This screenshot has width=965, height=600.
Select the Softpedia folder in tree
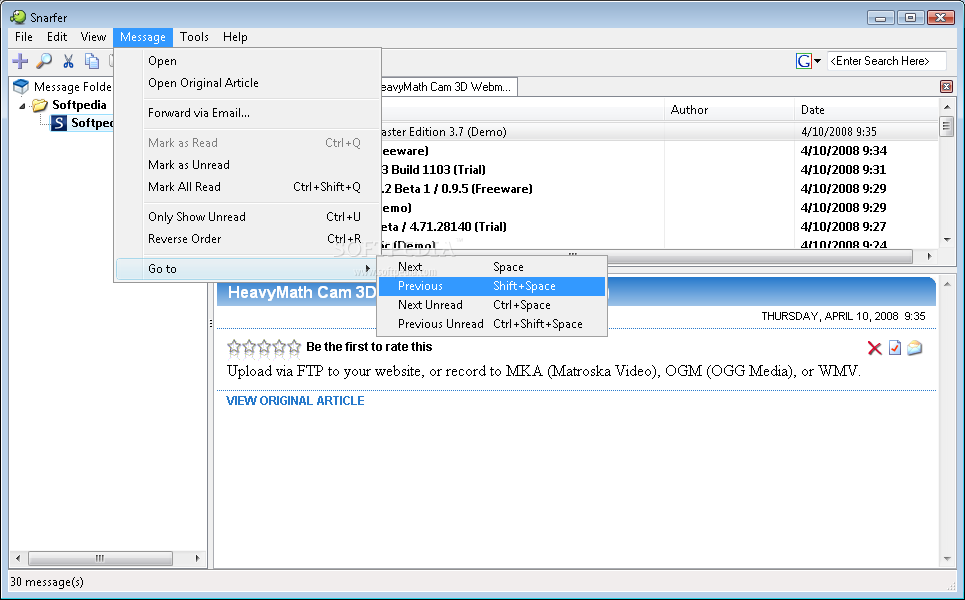coord(79,105)
